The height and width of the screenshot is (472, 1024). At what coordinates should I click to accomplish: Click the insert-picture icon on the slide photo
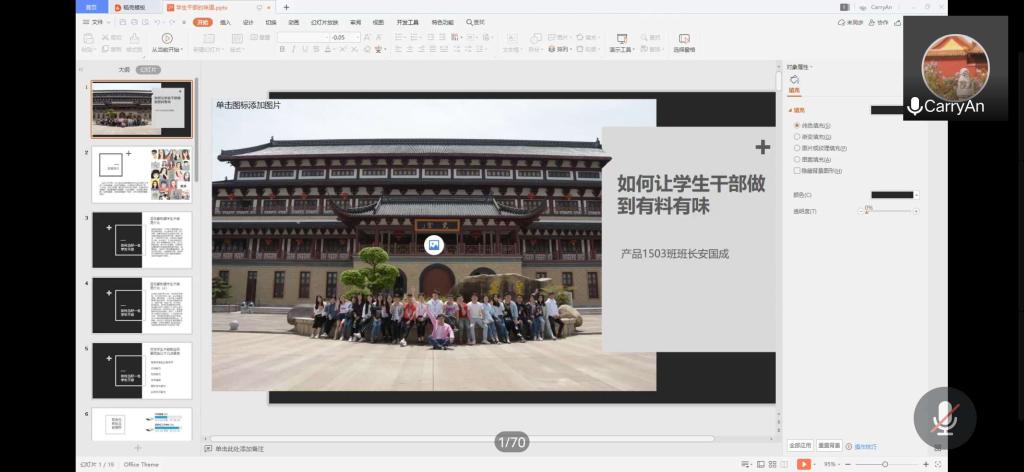point(434,245)
